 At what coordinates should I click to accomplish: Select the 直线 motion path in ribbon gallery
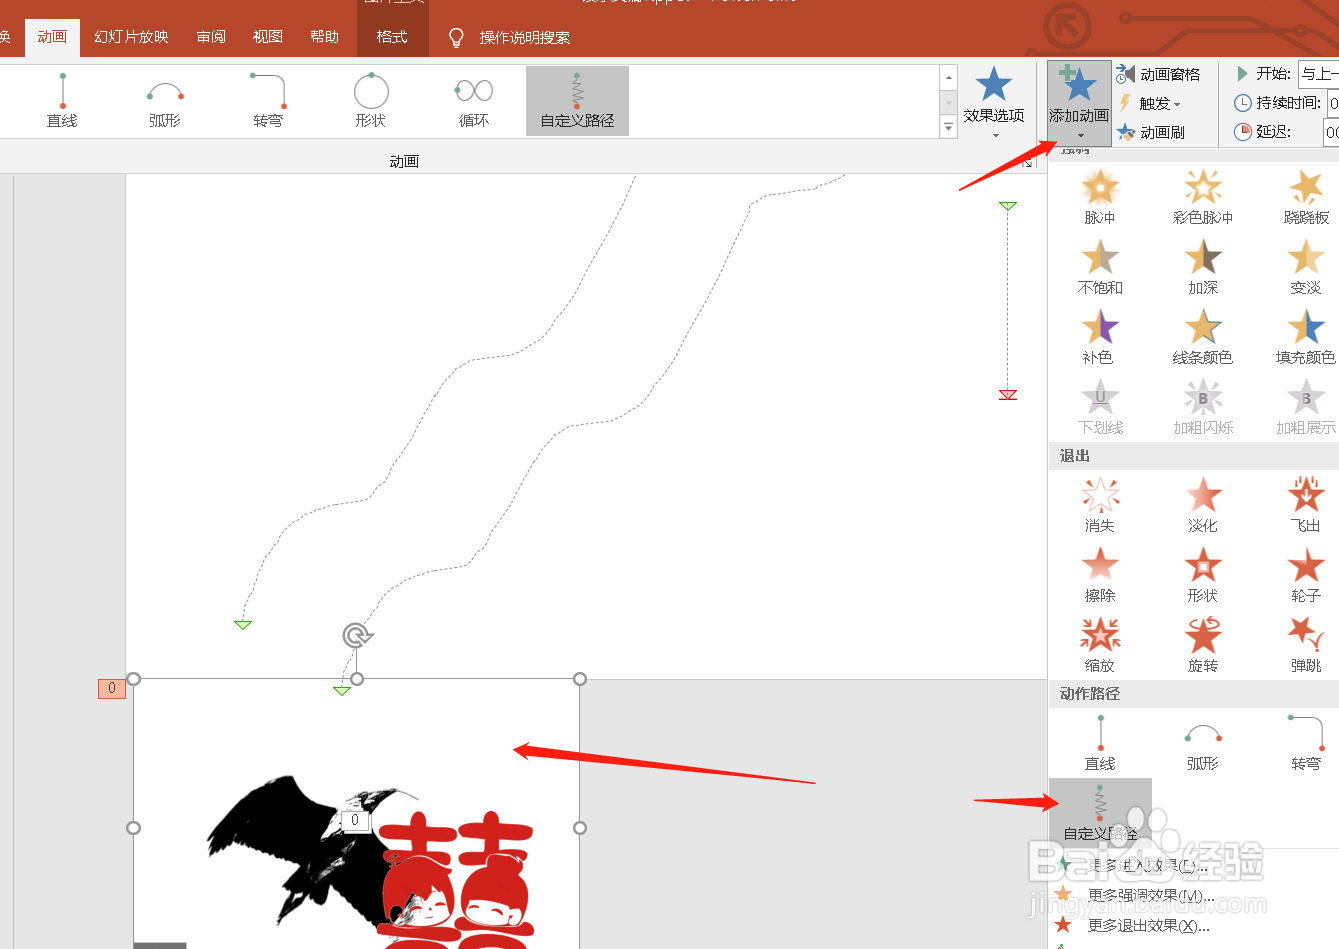pyautogui.click(x=62, y=101)
